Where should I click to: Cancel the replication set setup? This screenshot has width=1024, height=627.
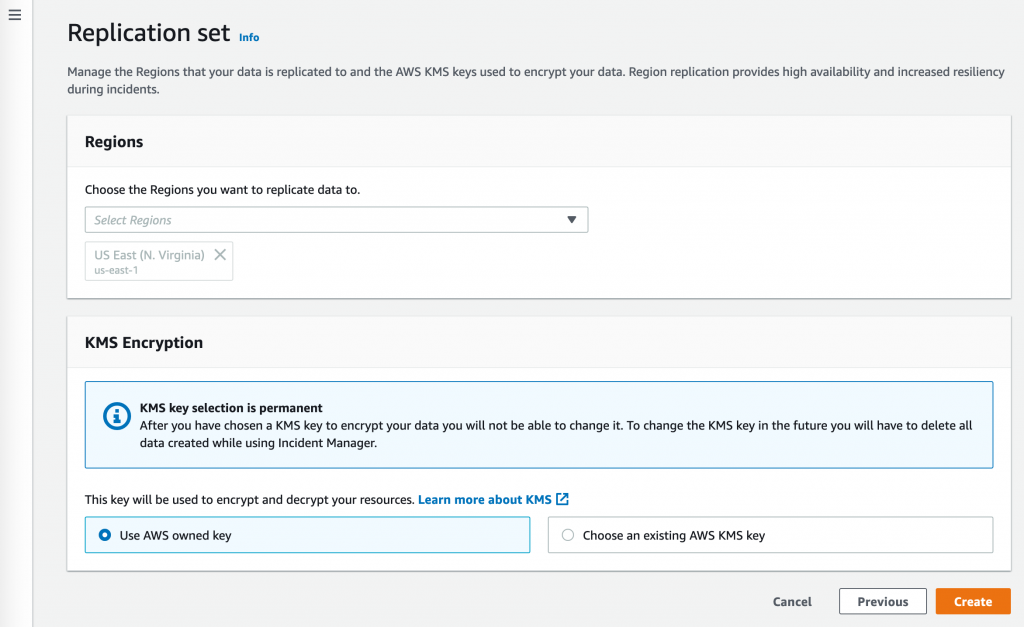pyautogui.click(x=791, y=601)
